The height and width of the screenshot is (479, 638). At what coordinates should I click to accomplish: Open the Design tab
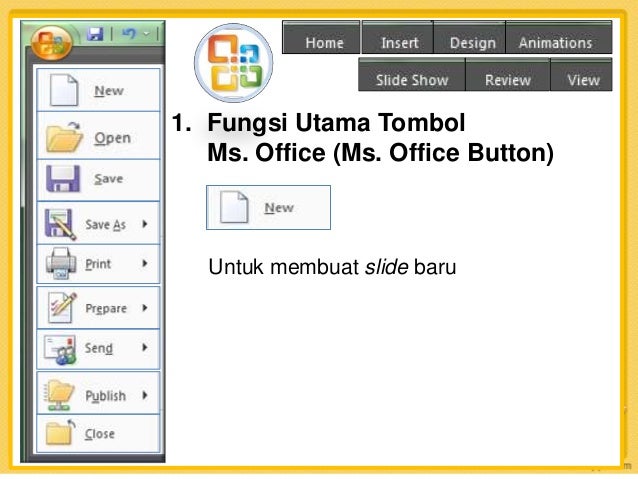tap(470, 38)
